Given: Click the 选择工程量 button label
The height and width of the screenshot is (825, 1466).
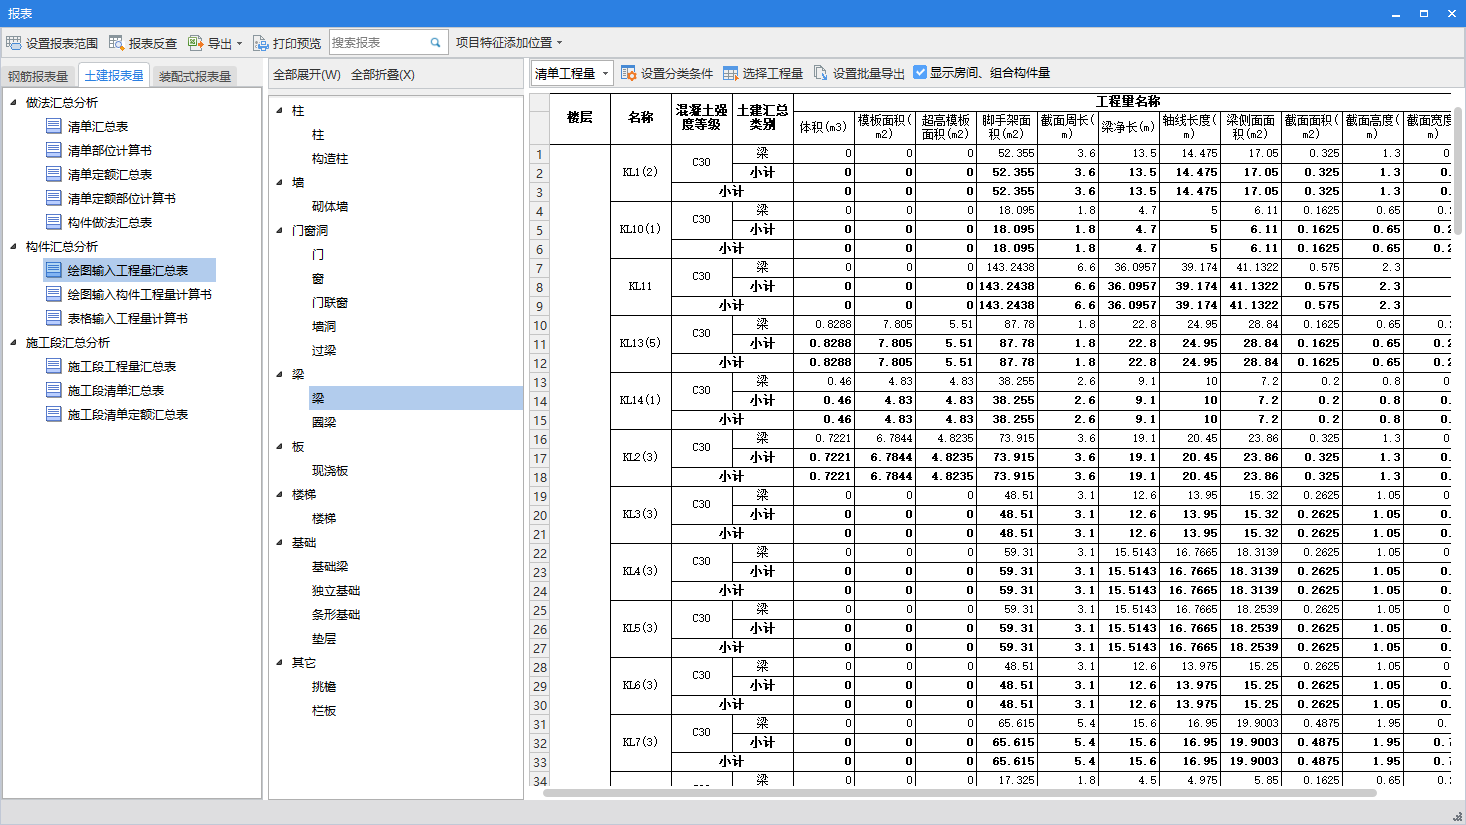Looking at the screenshot, I should click(773, 73).
